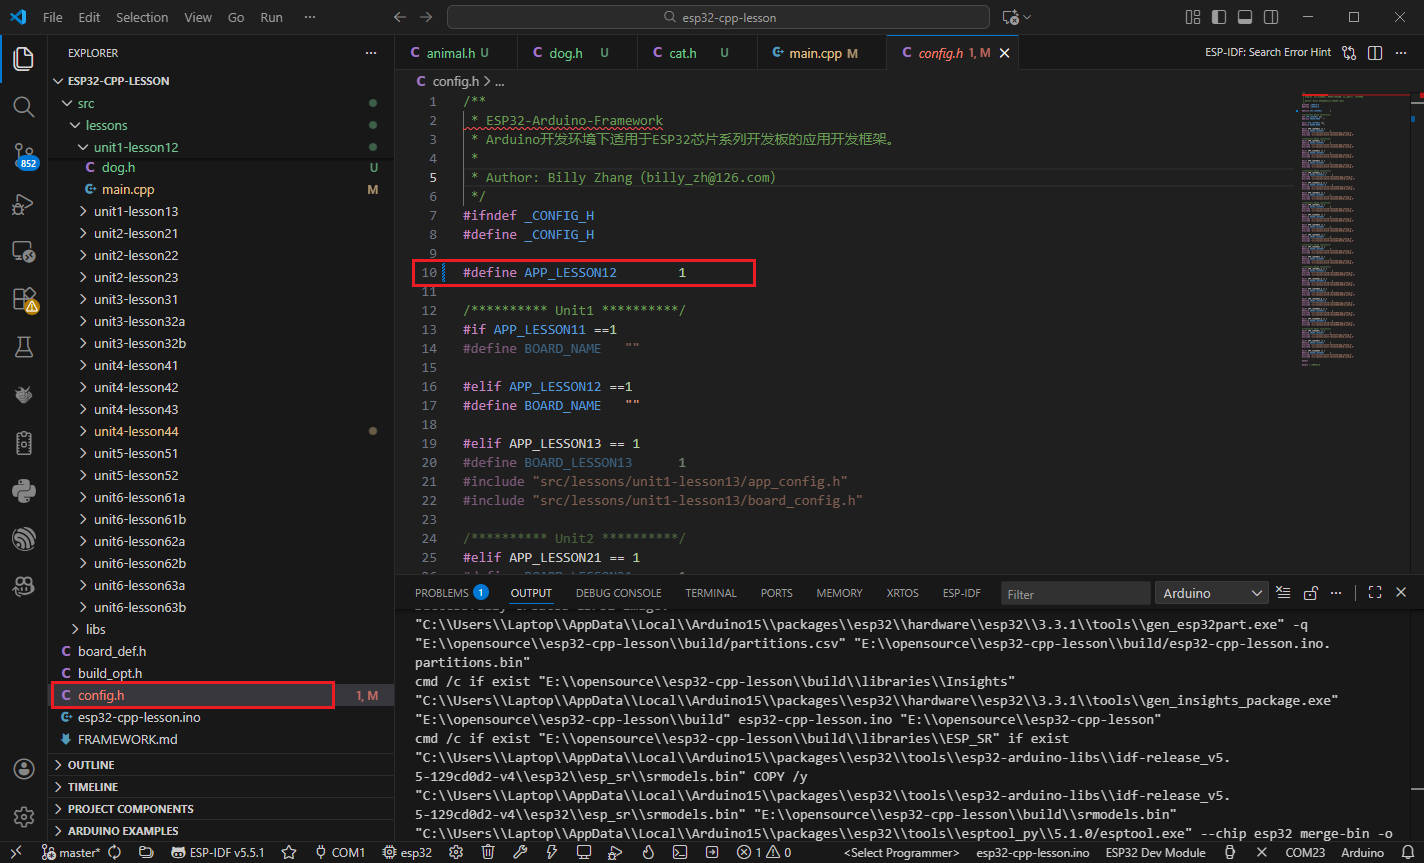Image resolution: width=1424 pixels, height=863 pixels.
Task: Expand the OUTLINE section
Action: pyautogui.click(x=91, y=765)
